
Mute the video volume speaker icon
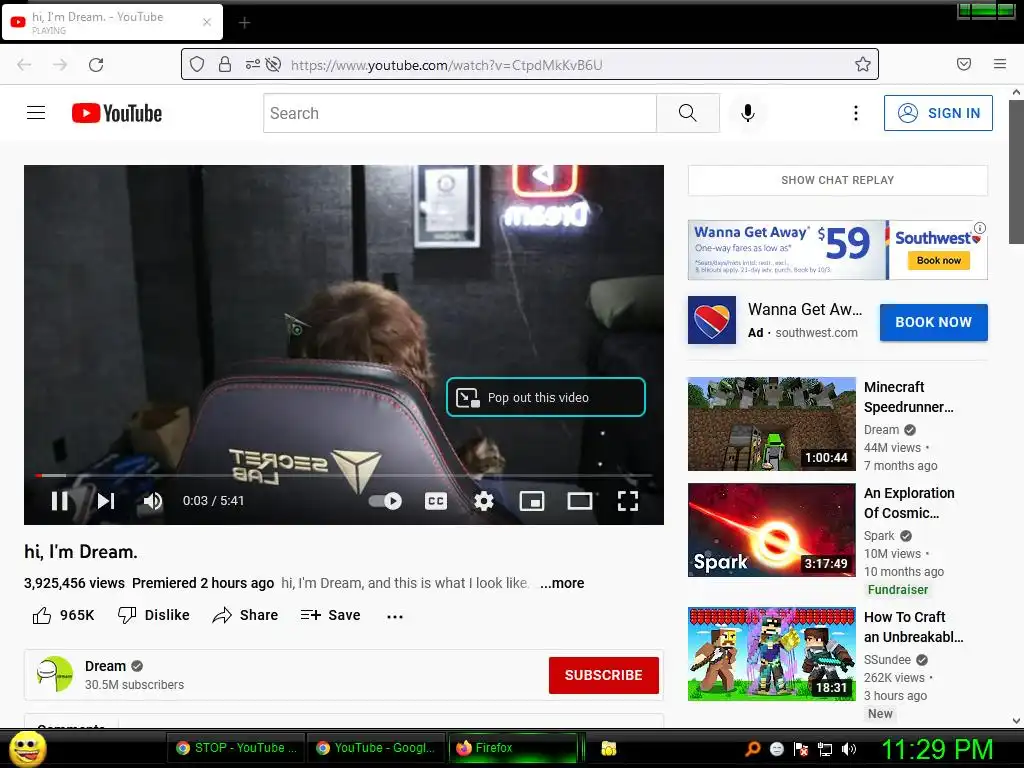click(153, 501)
